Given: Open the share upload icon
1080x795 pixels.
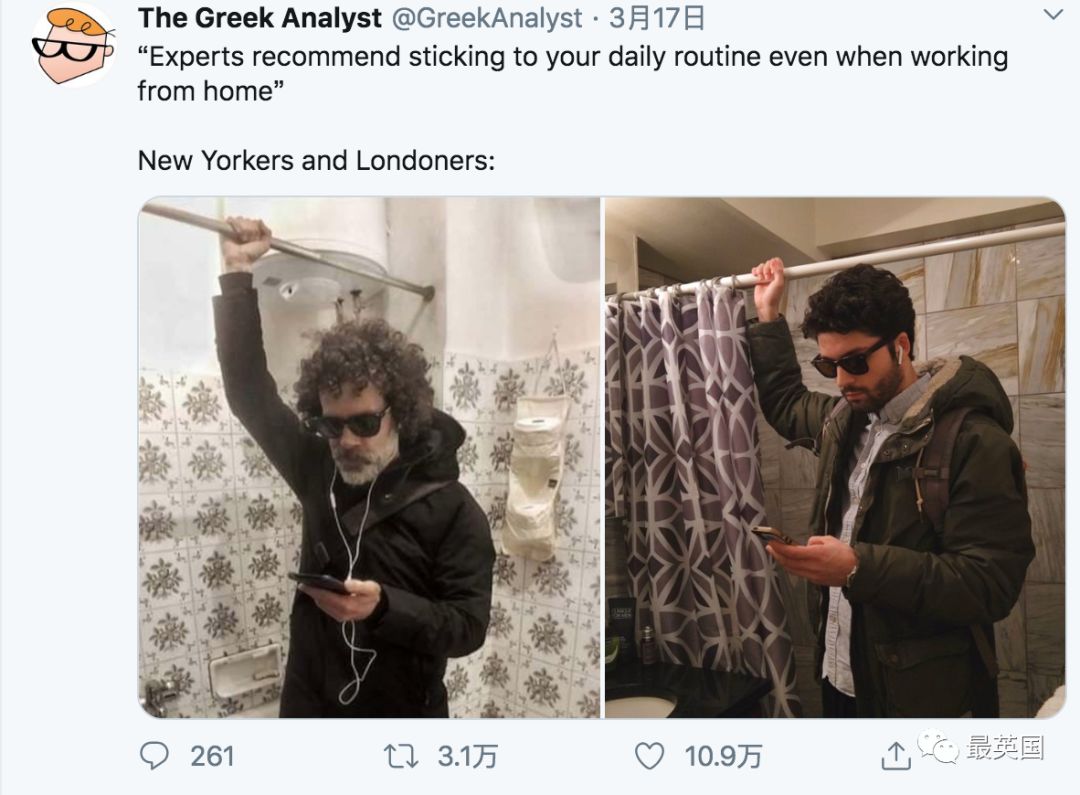Looking at the screenshot, I should pyautogui.click(x=895, y=756).
